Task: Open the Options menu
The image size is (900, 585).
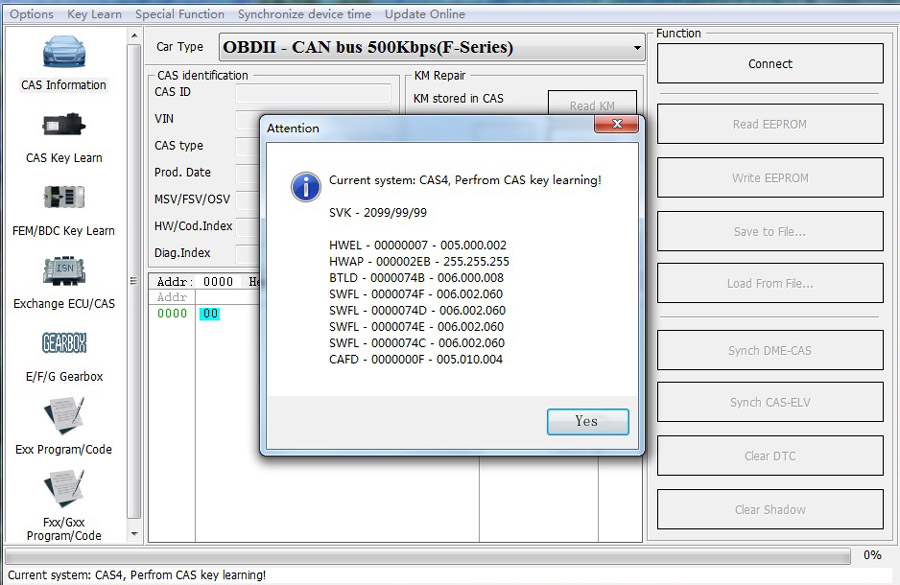Action: coord(30,14)
